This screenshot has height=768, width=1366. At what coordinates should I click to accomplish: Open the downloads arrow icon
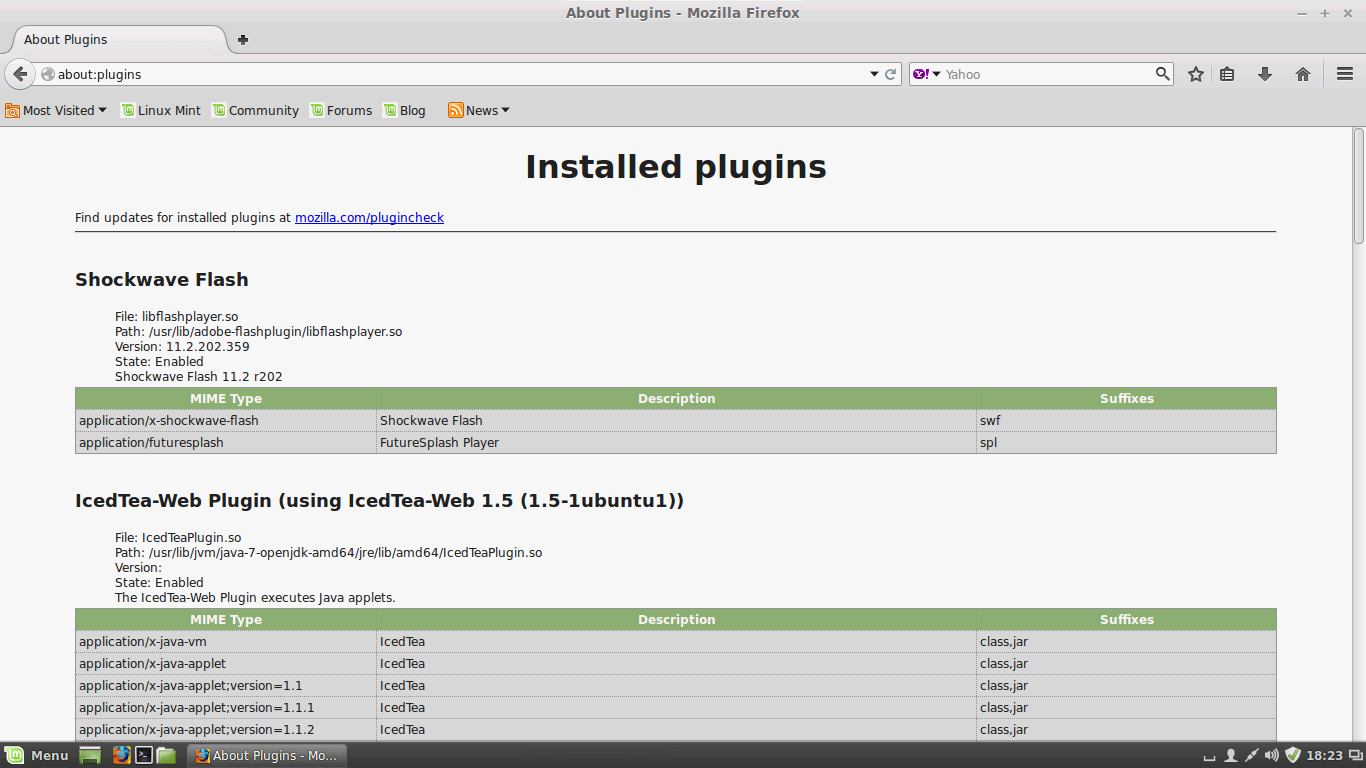(x=1265, y=74)
